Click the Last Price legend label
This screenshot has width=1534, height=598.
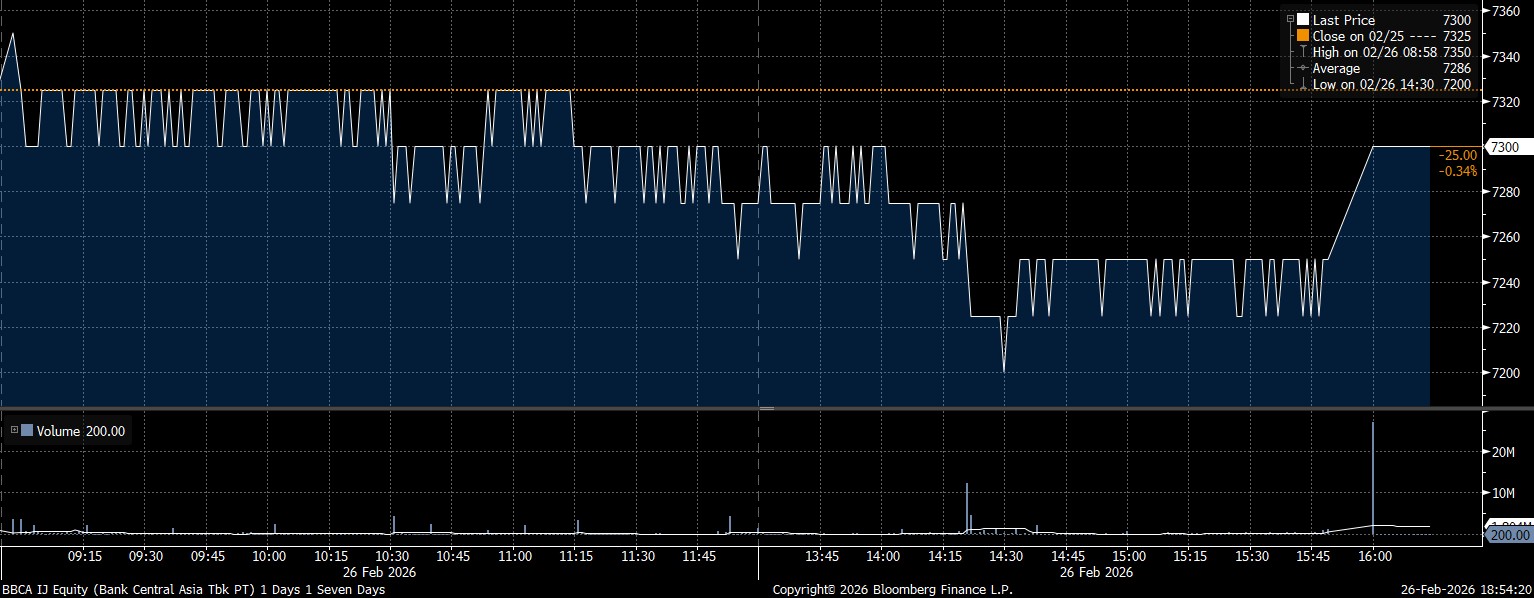coord(1343,20)
